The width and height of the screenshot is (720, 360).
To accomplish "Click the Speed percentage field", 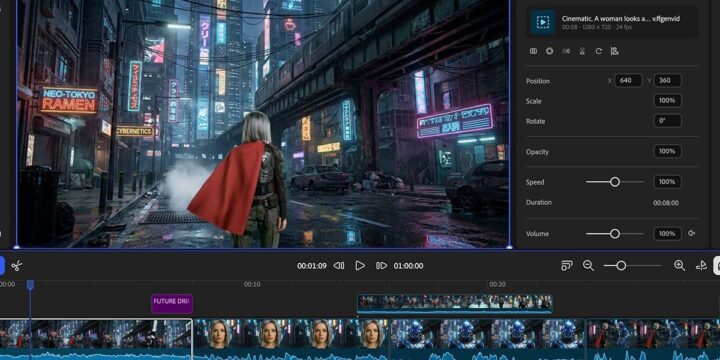I will 667,181.
